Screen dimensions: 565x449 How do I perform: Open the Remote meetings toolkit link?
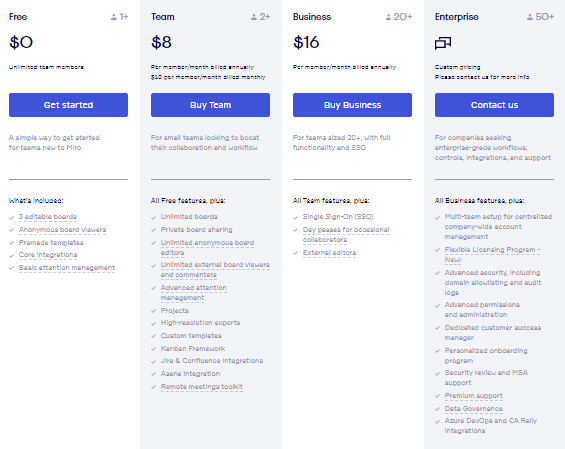point(202,387)
